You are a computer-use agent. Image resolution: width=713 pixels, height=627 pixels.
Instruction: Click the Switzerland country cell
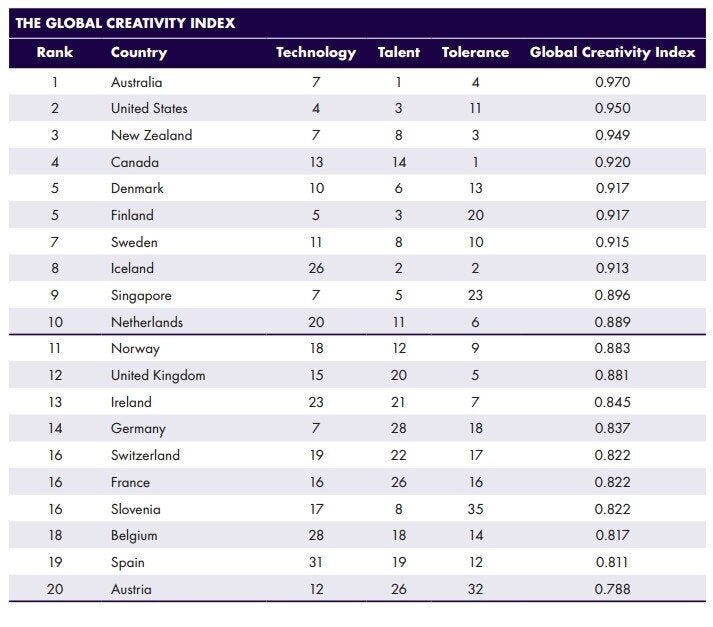point(146,455)
